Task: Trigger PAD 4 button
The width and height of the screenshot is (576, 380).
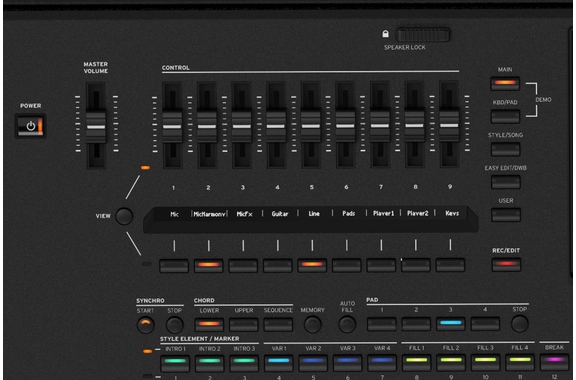Action: [485, 323]
